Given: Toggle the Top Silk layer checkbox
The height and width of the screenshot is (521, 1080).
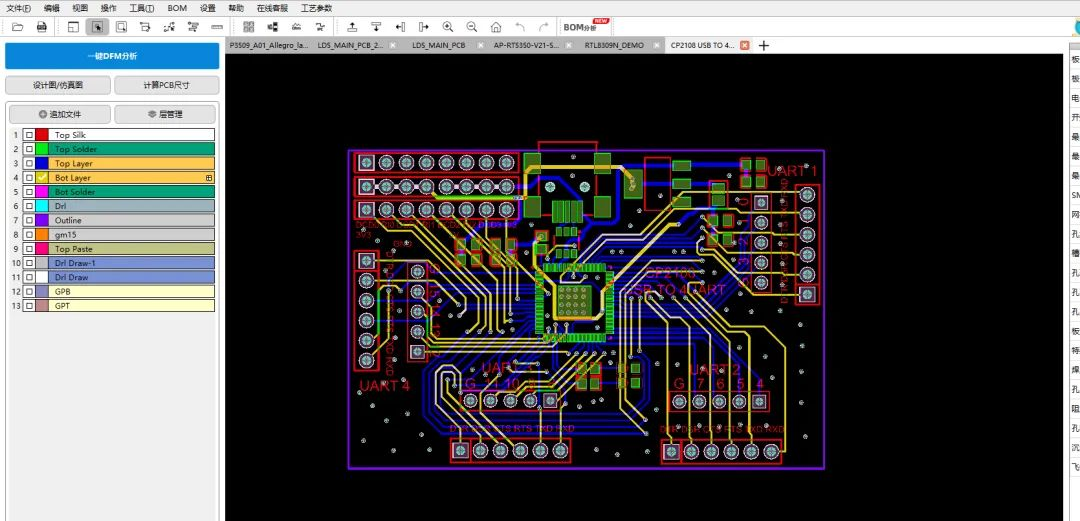Looking at the screenshot, I should 29,135.
